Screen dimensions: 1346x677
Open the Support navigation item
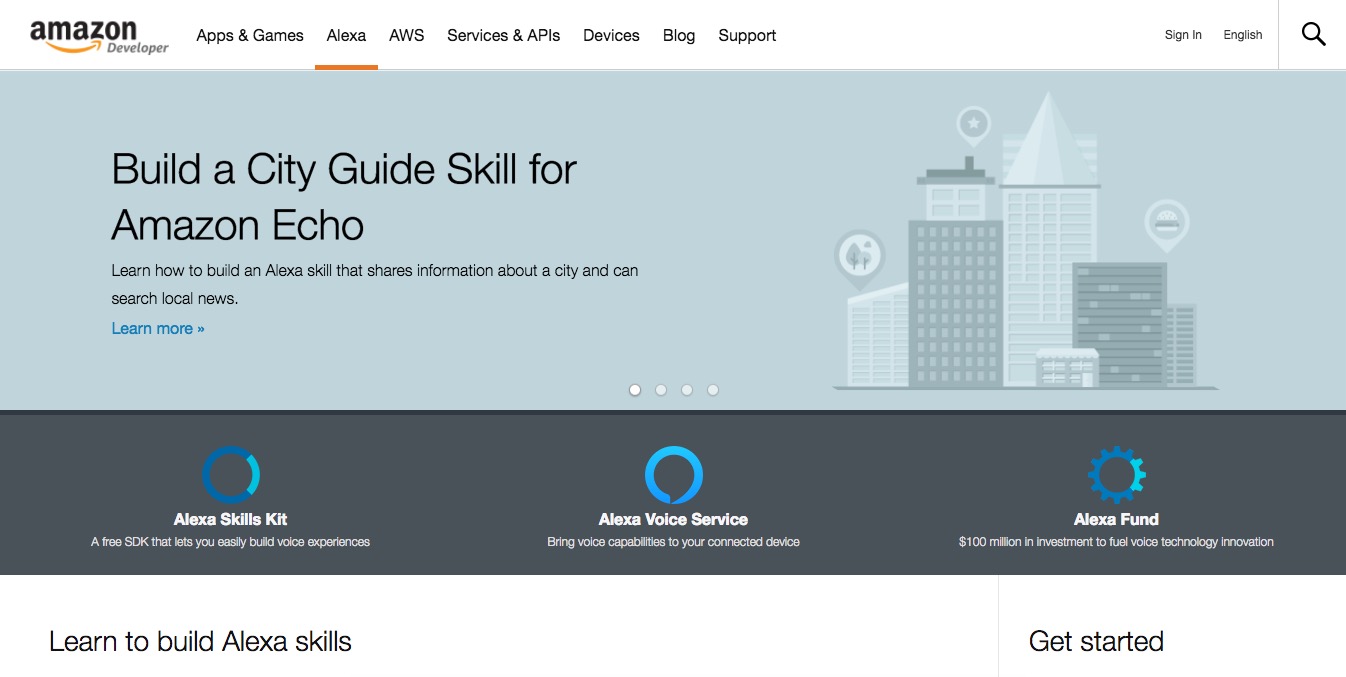(x=747, y=35)
